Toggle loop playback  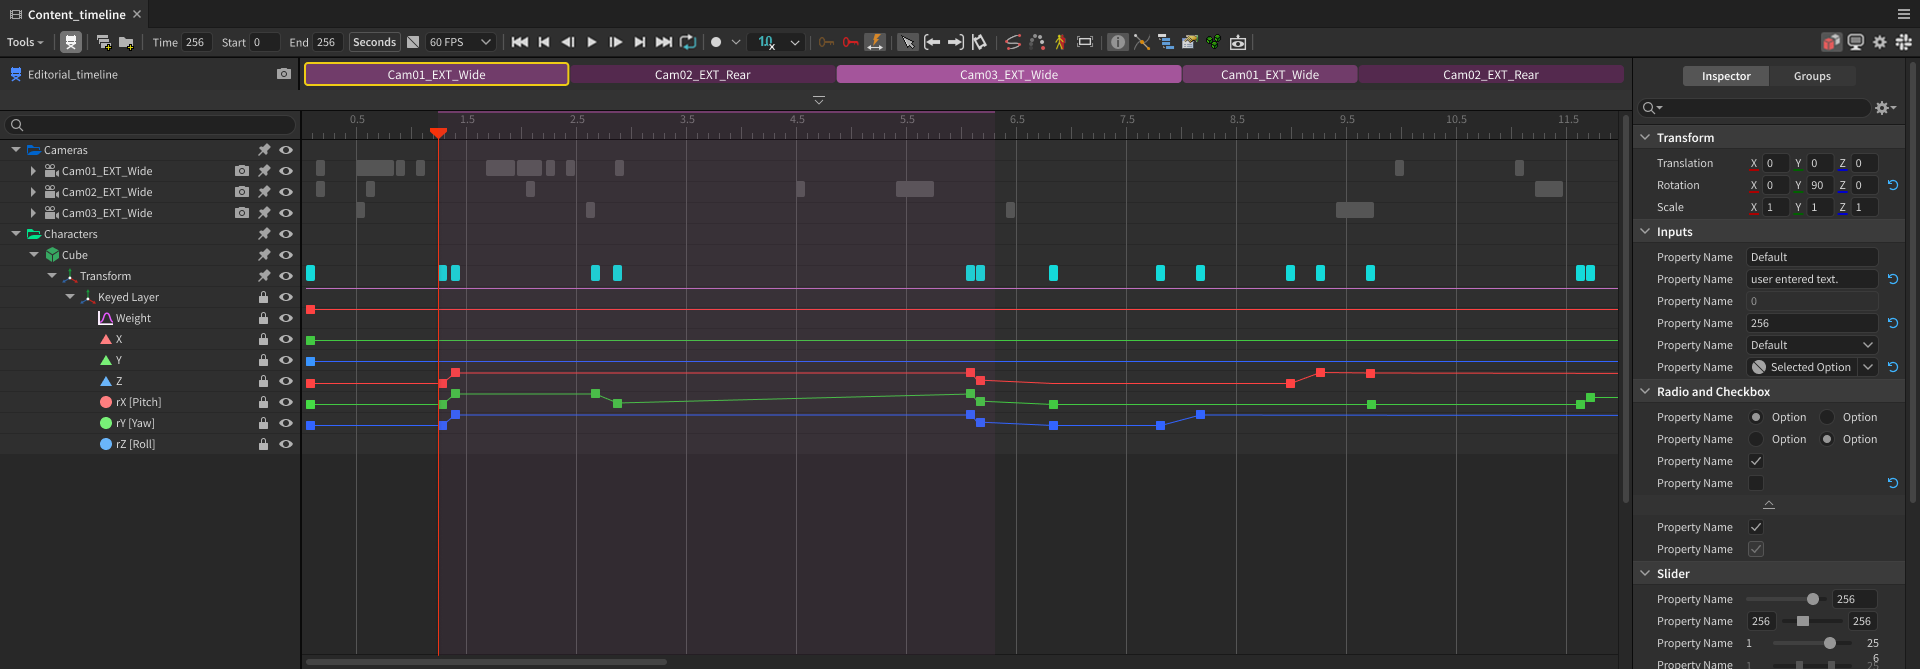[688, 42]
